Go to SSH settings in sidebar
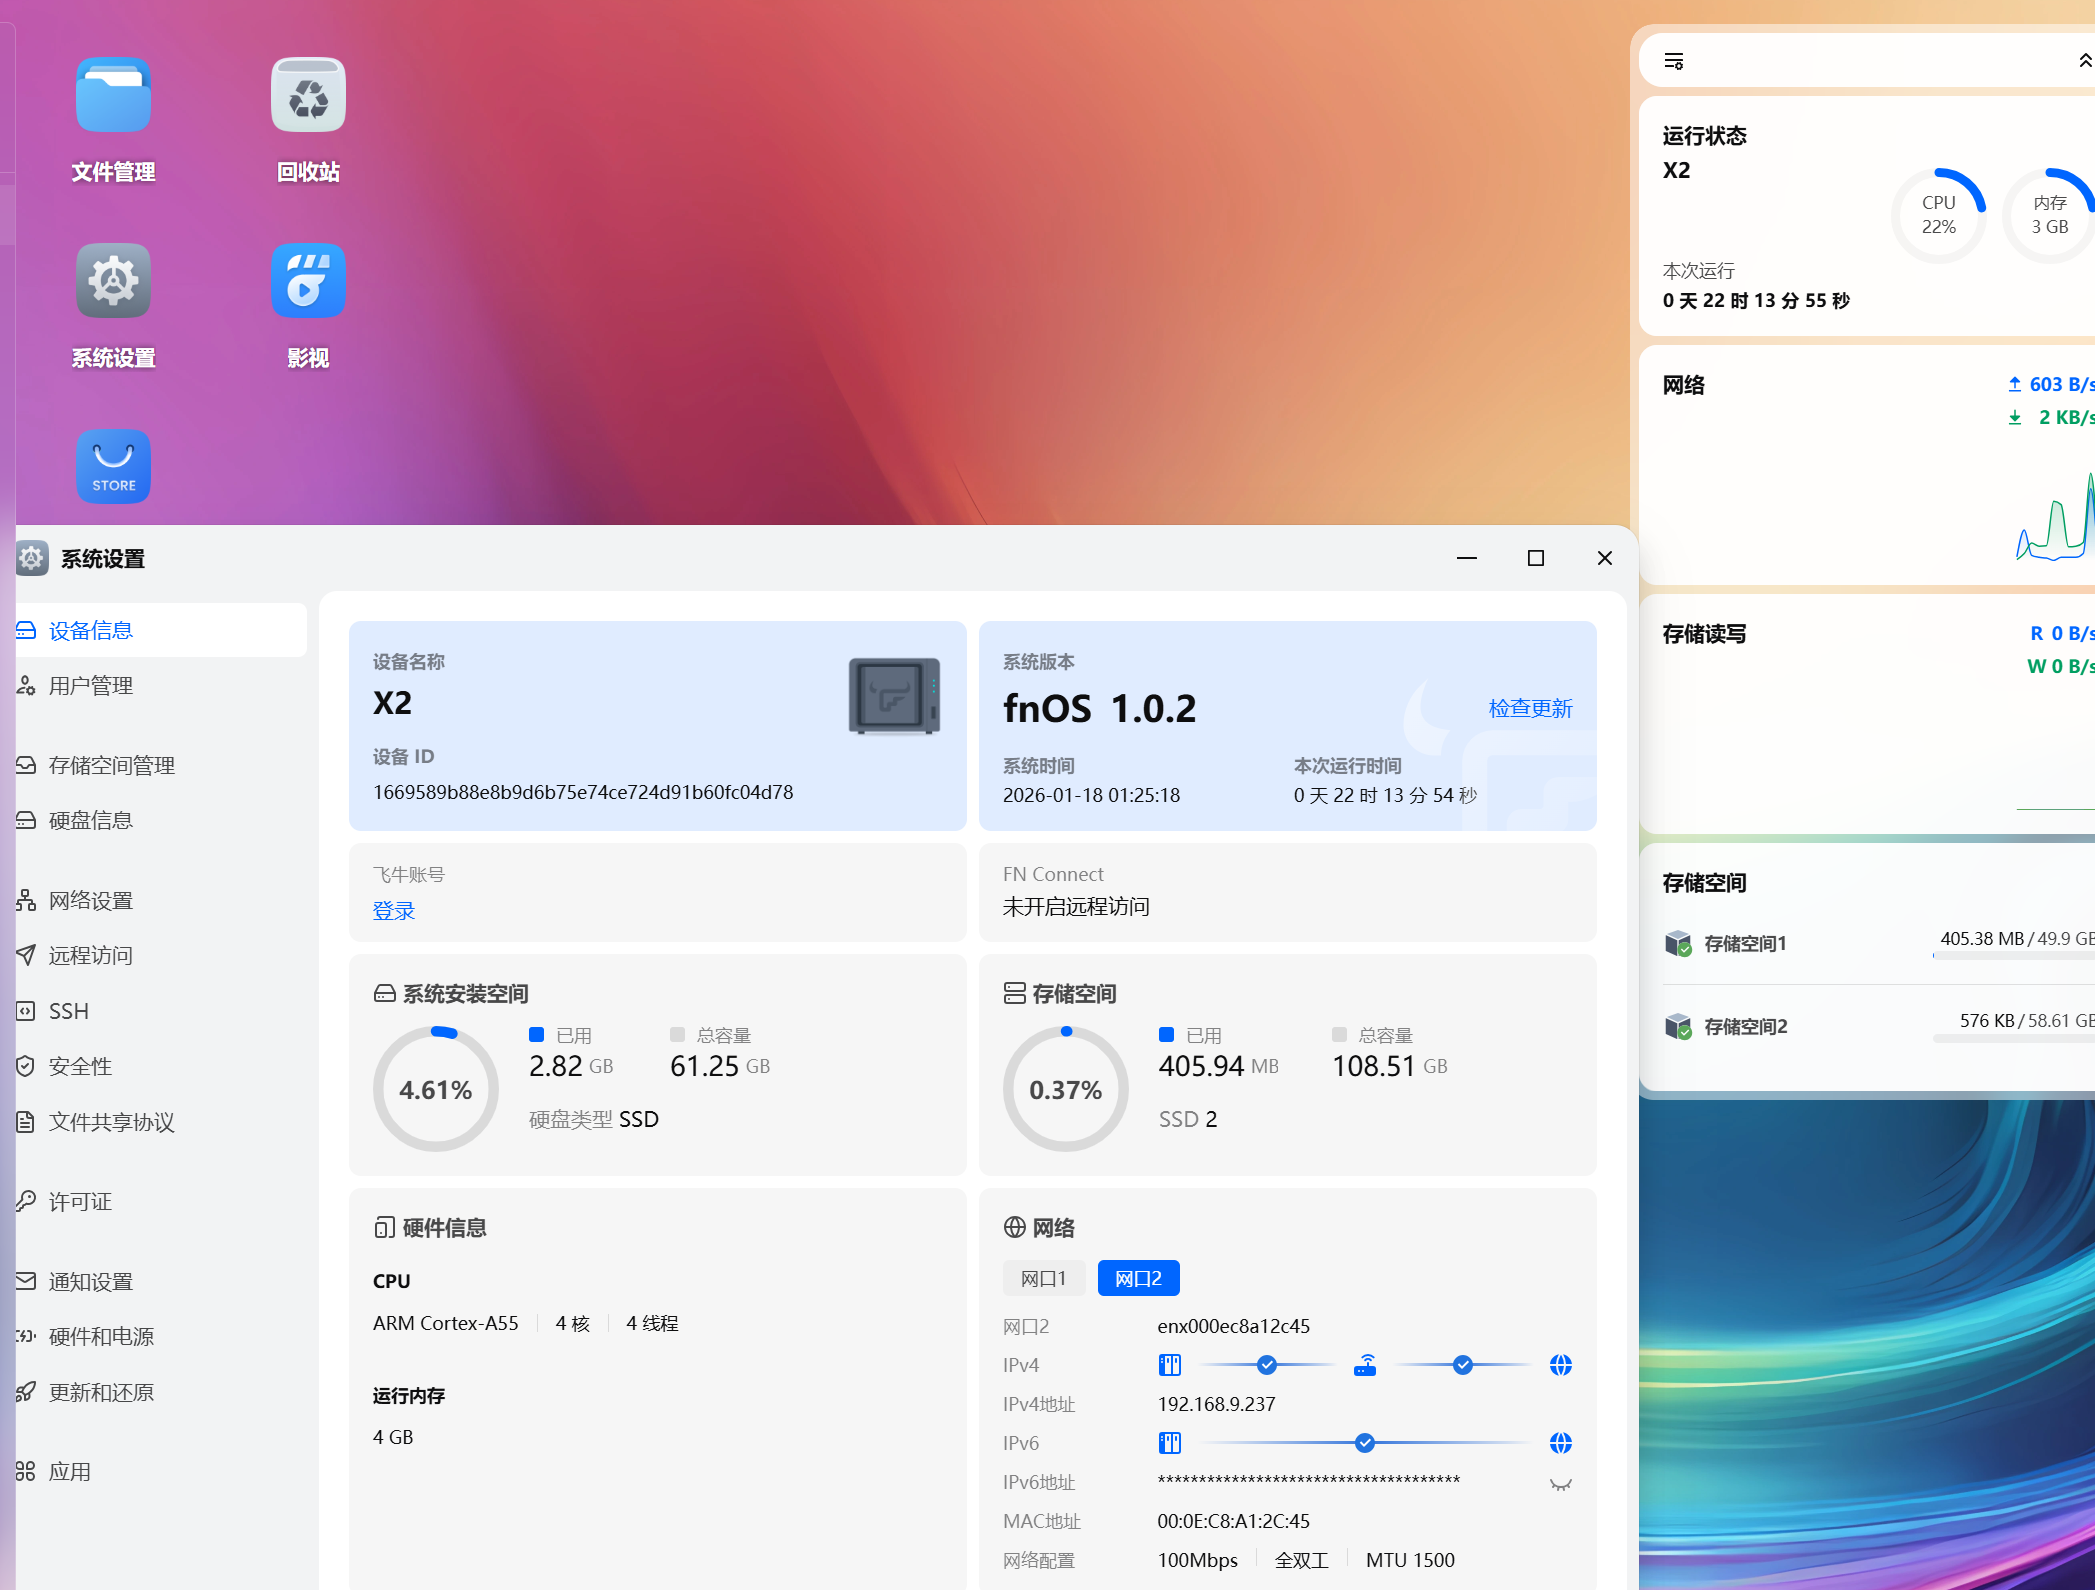Screen dimensions: 2095x1590 pos(68,1011)
